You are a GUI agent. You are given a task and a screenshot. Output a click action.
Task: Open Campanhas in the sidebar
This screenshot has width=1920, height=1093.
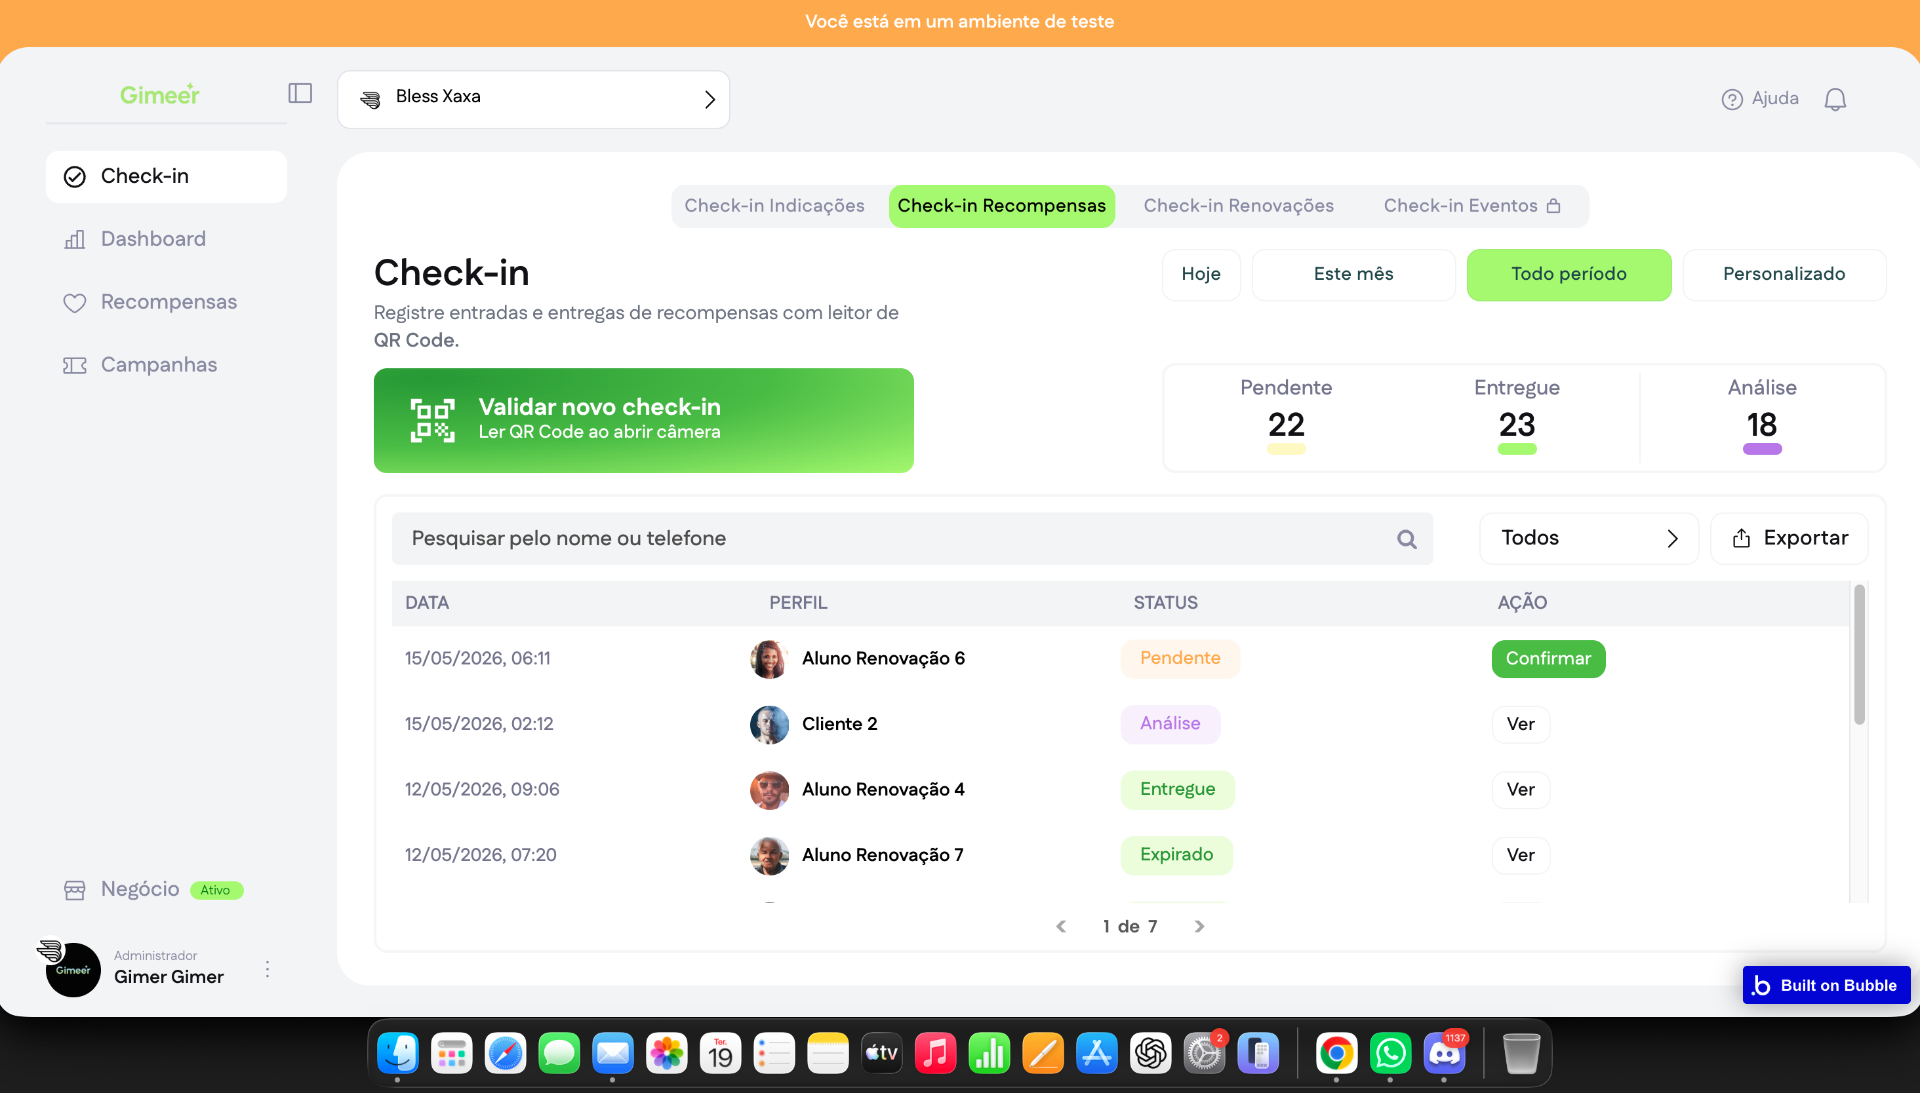point(166,366)
